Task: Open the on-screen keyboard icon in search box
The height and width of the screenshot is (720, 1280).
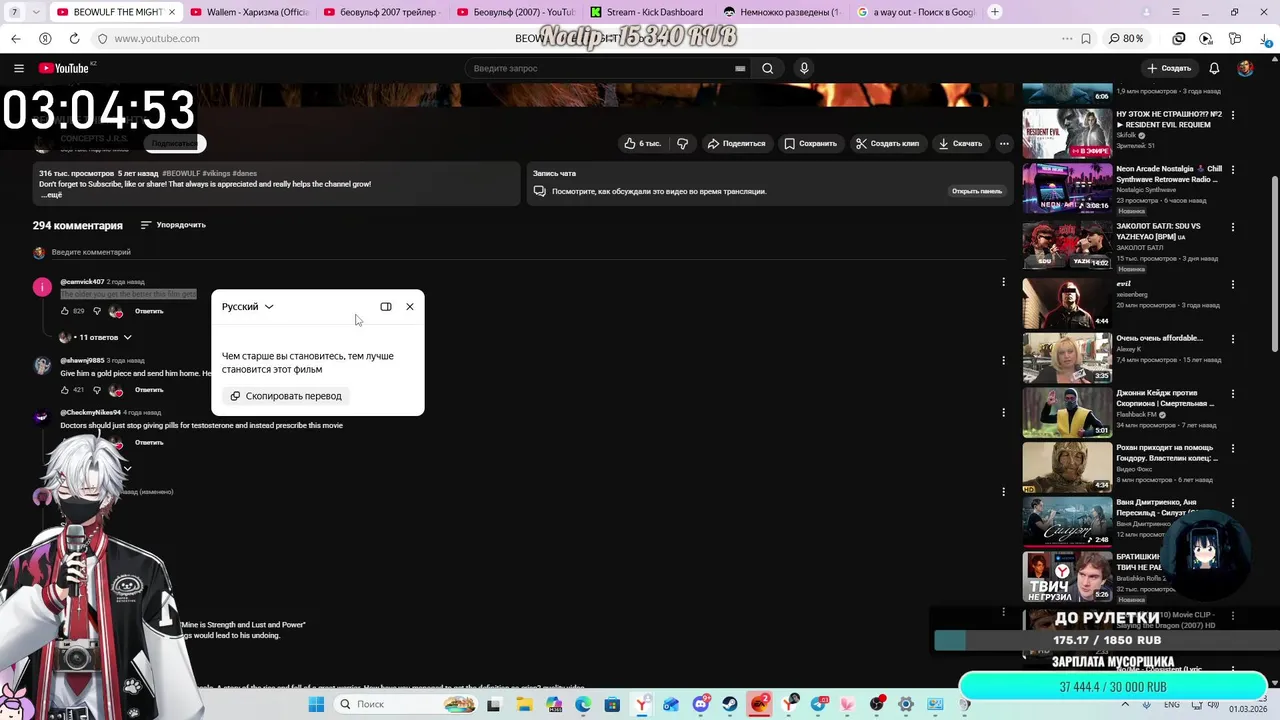Action: (x=740, y=68)
